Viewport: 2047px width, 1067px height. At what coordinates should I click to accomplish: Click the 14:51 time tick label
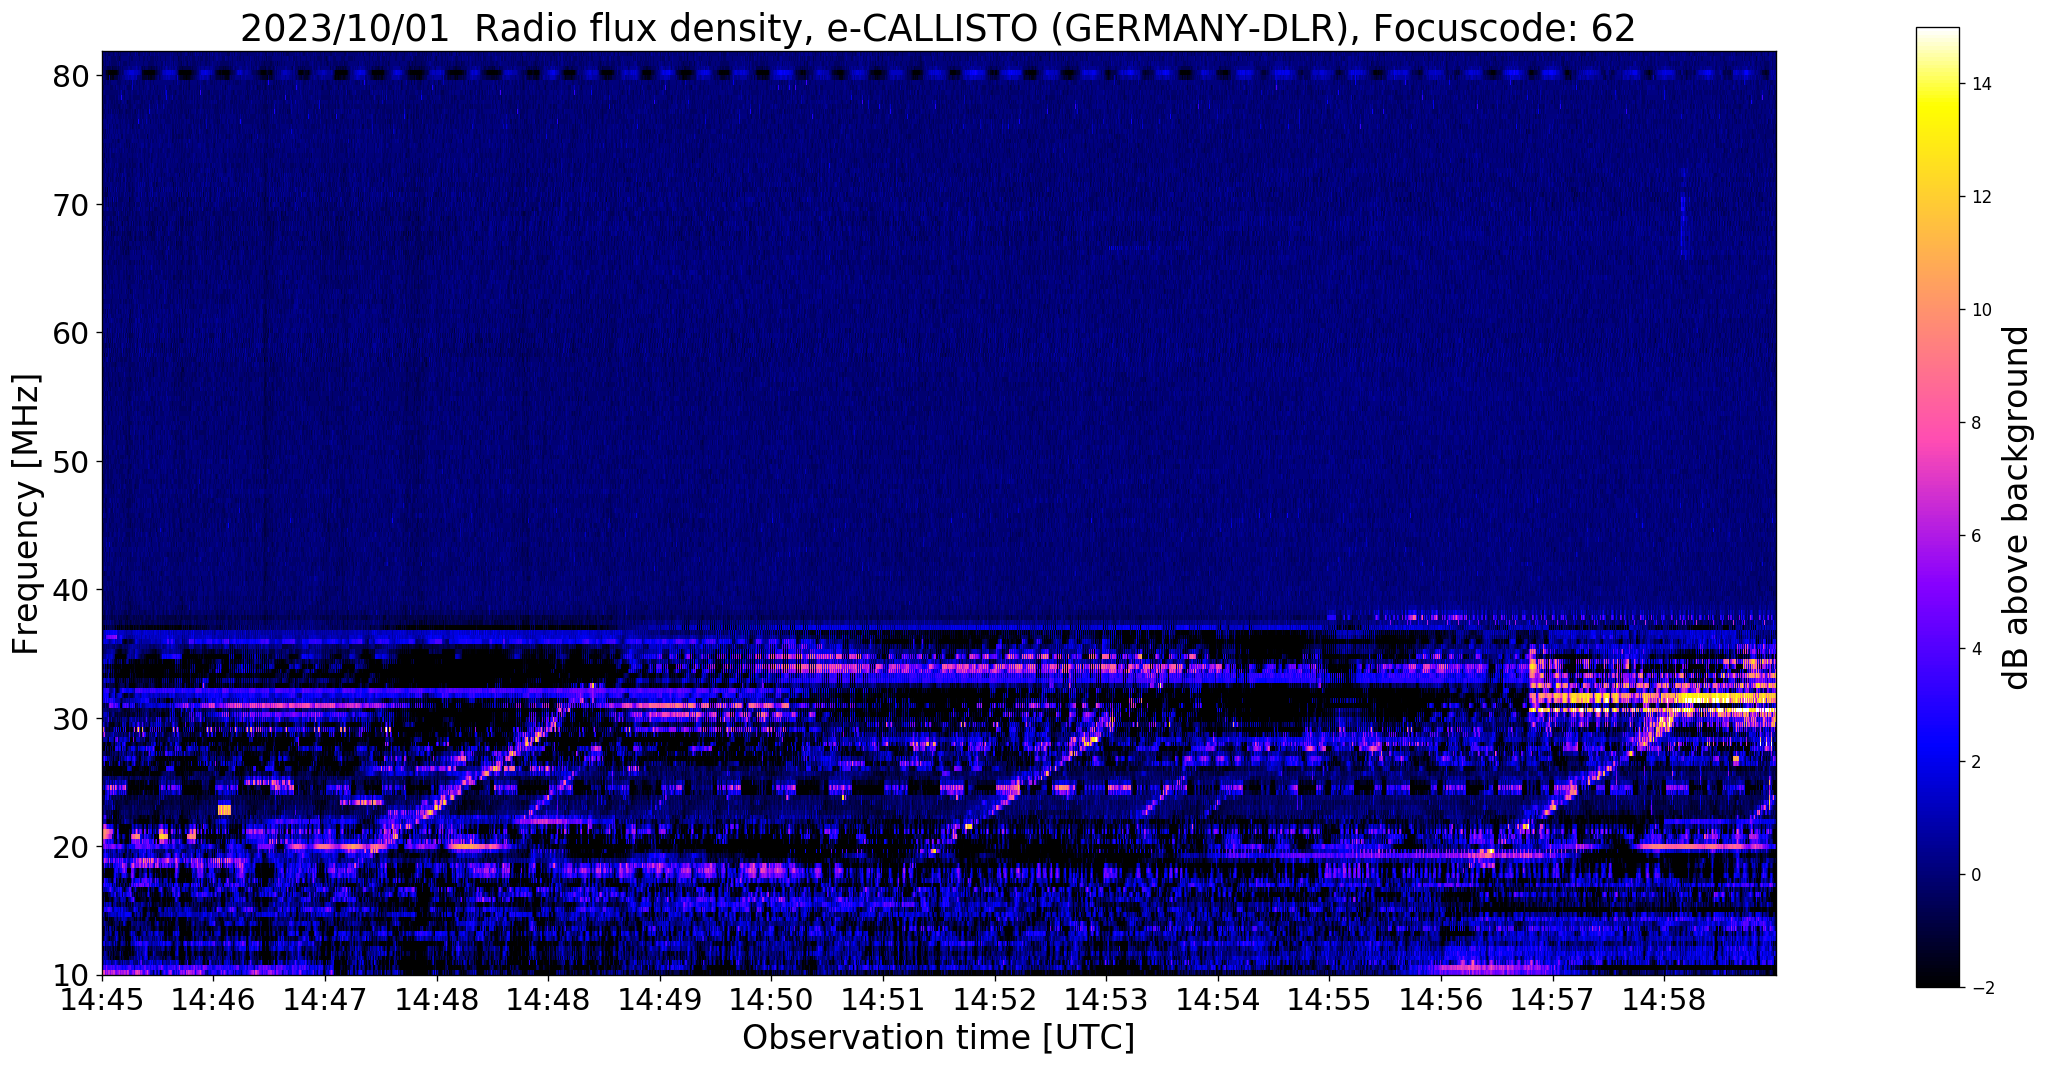883,1000
